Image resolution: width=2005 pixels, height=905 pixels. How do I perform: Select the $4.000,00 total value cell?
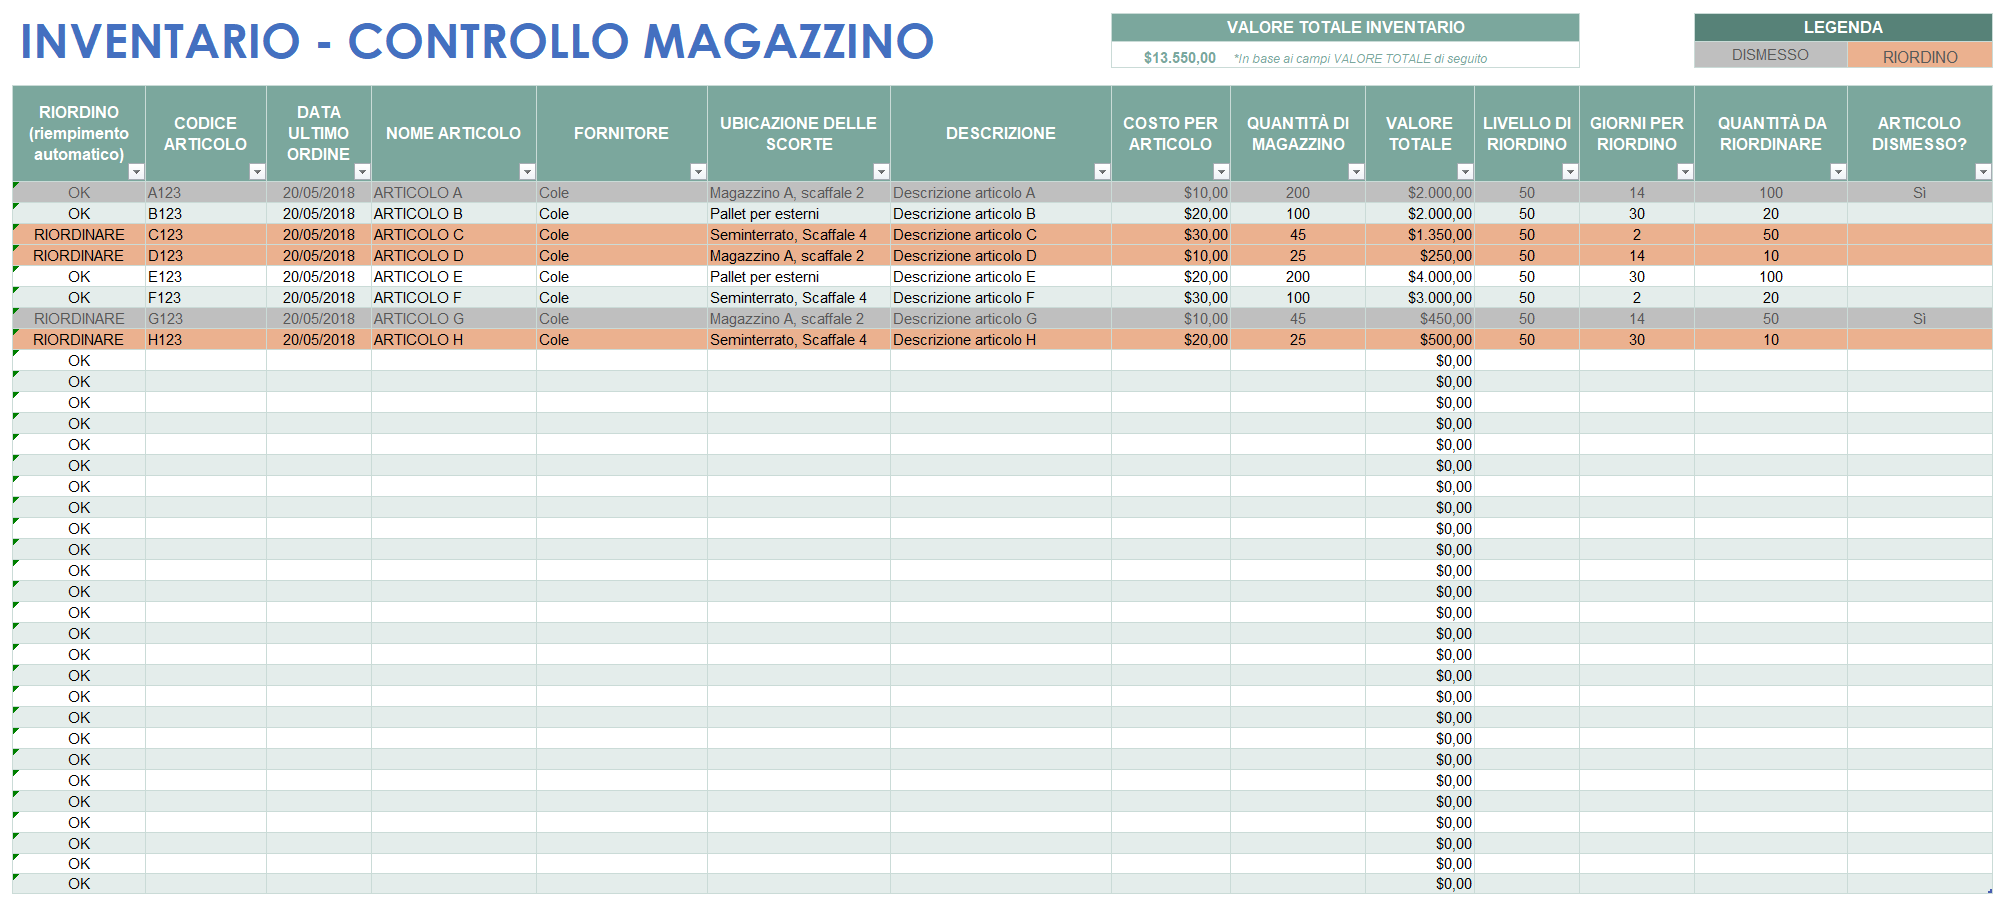coord(1419,276)
